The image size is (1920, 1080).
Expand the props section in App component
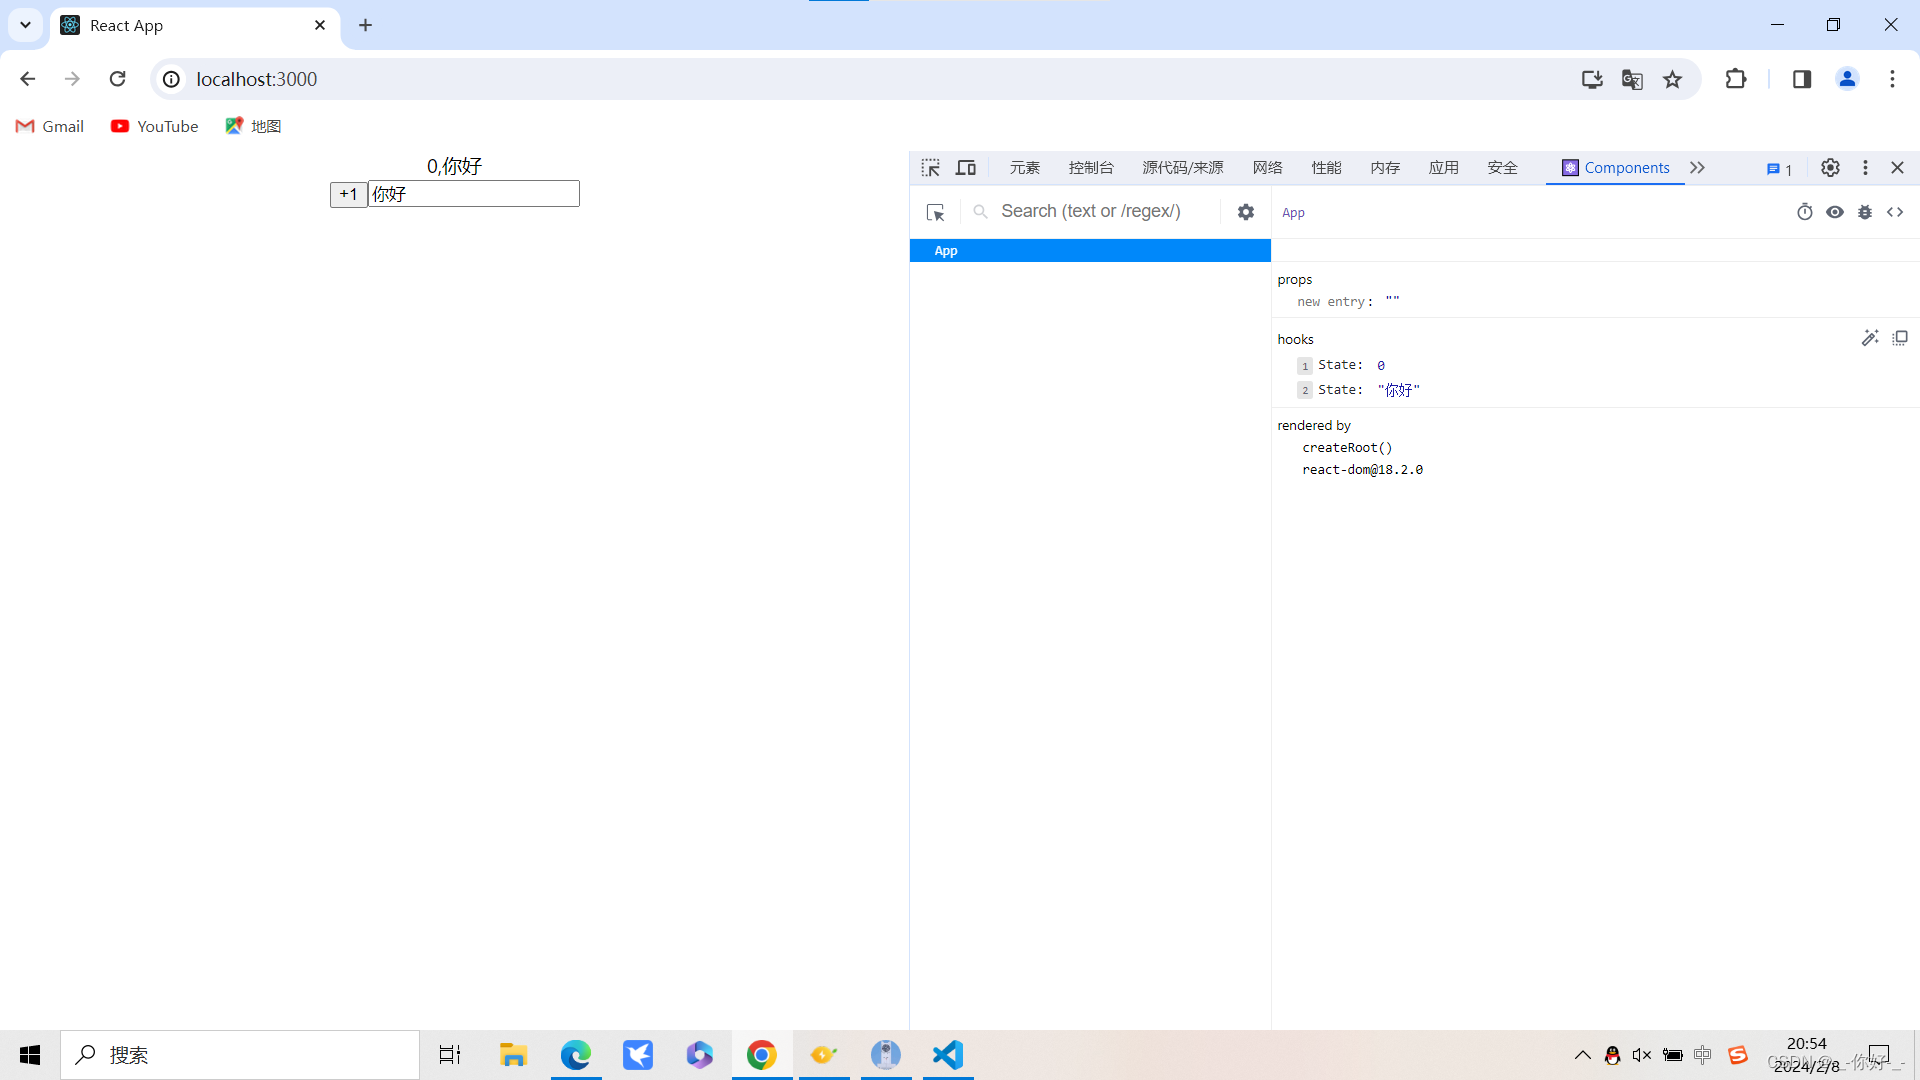pos(1294,278)
